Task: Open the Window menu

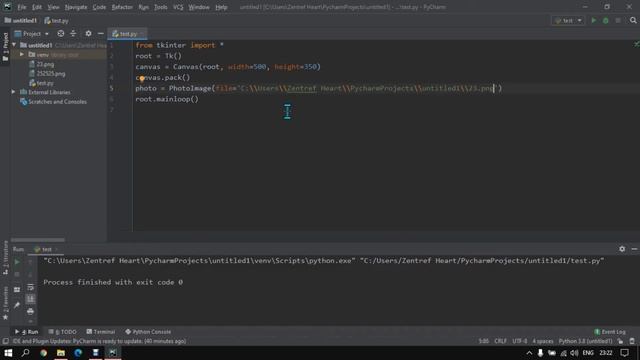Action: click(x=199, y=7)
